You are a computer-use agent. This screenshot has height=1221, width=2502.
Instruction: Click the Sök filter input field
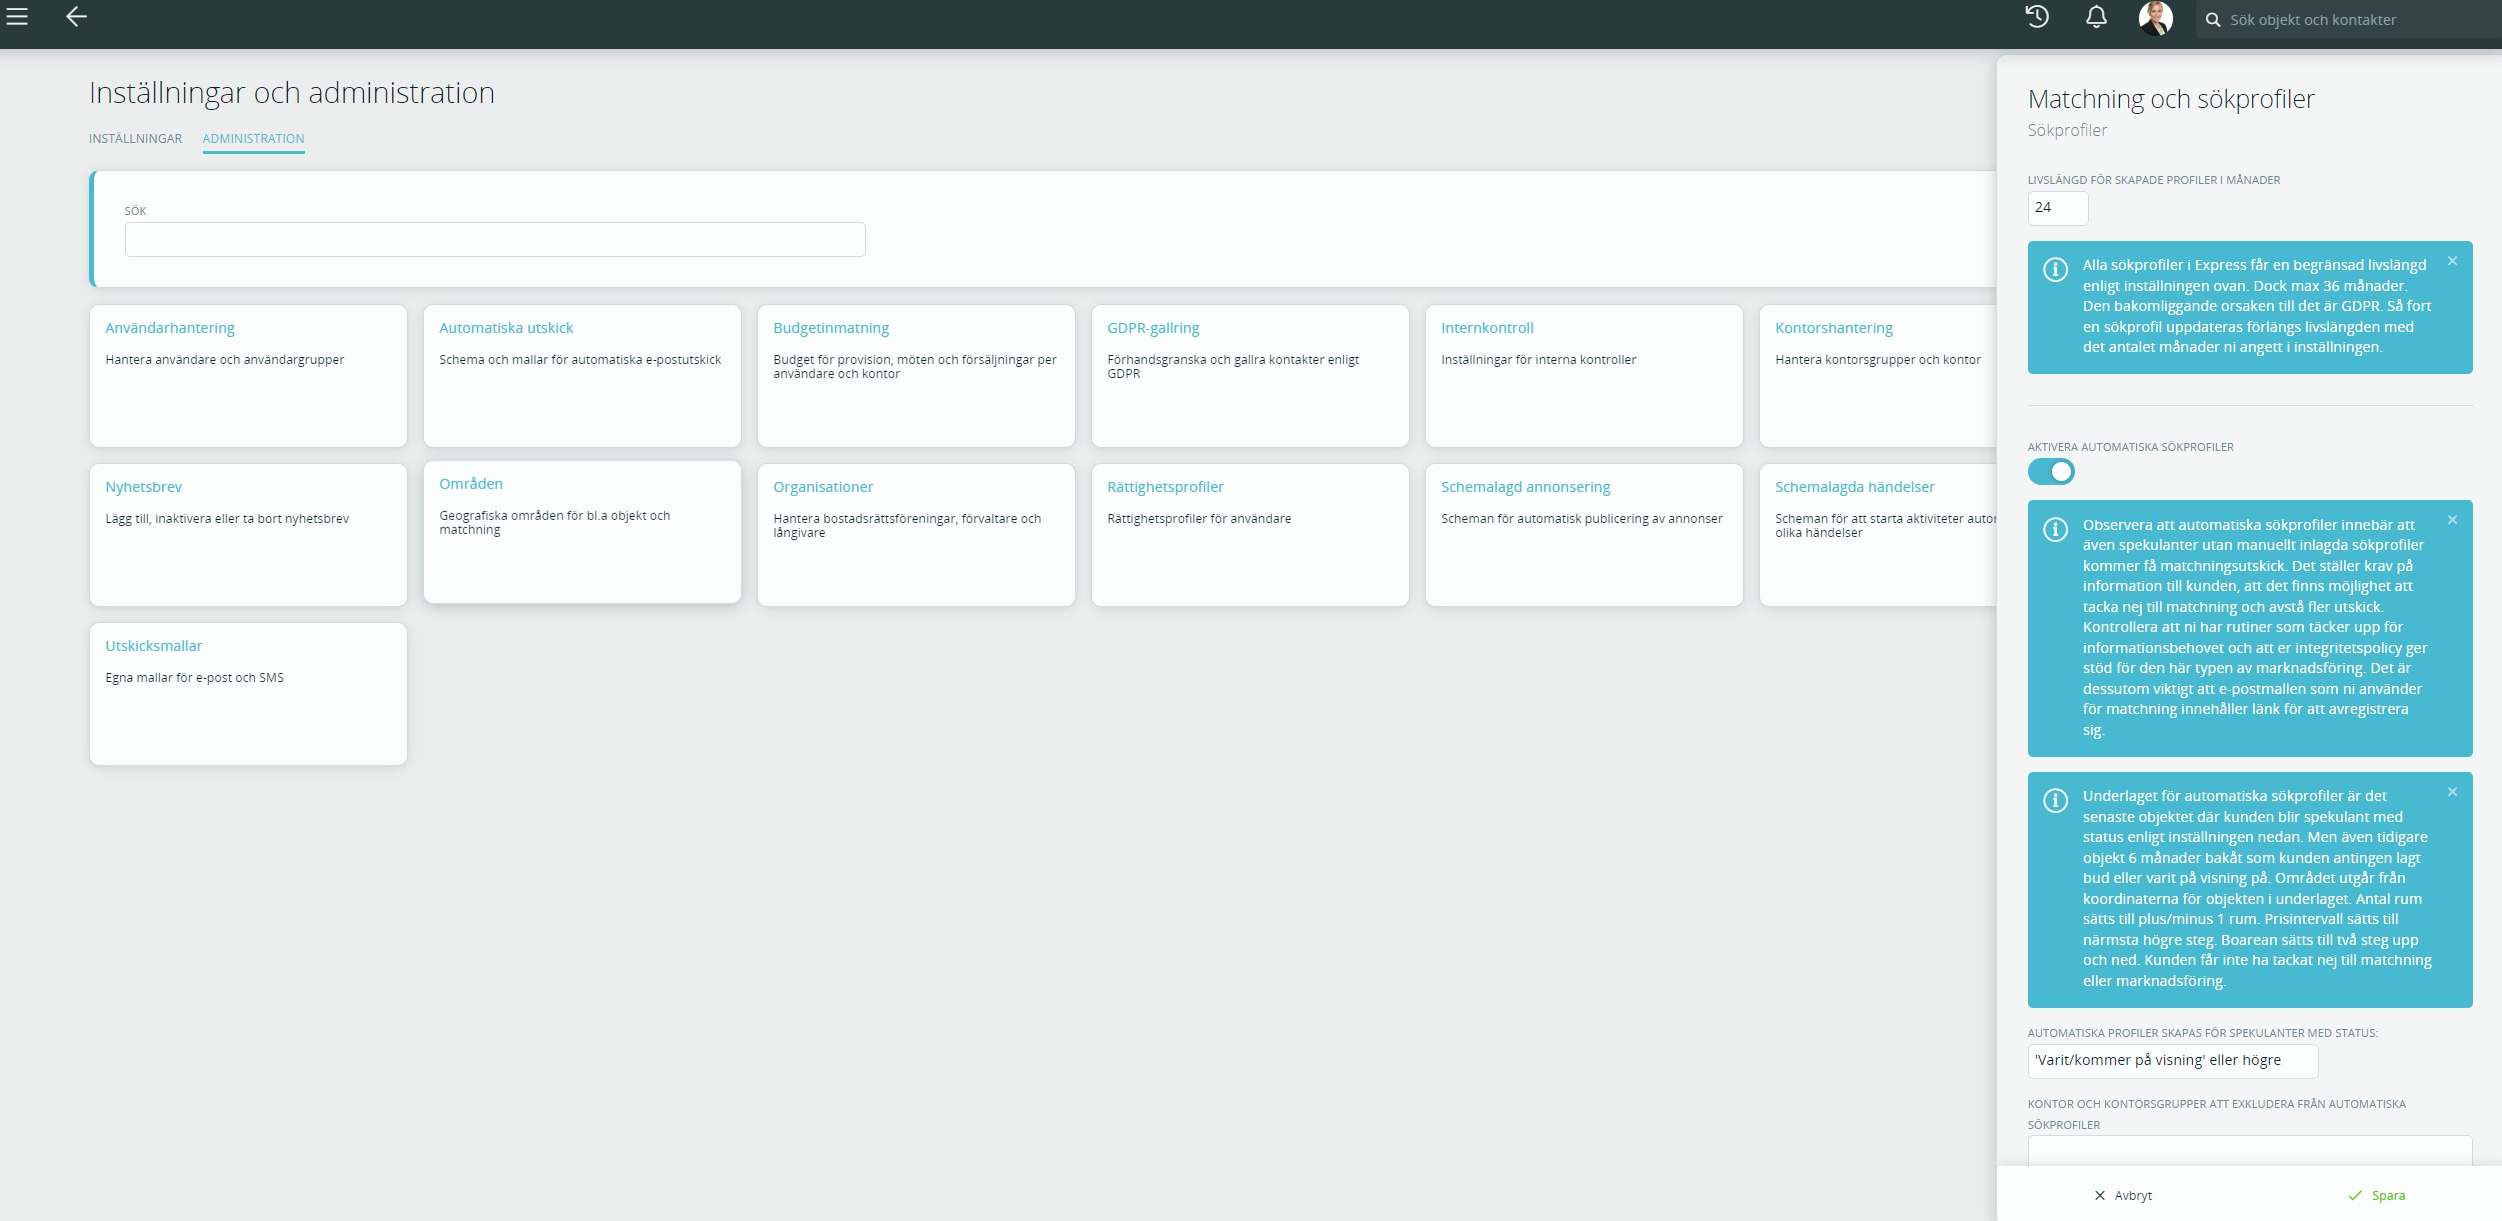pos(494,240)
